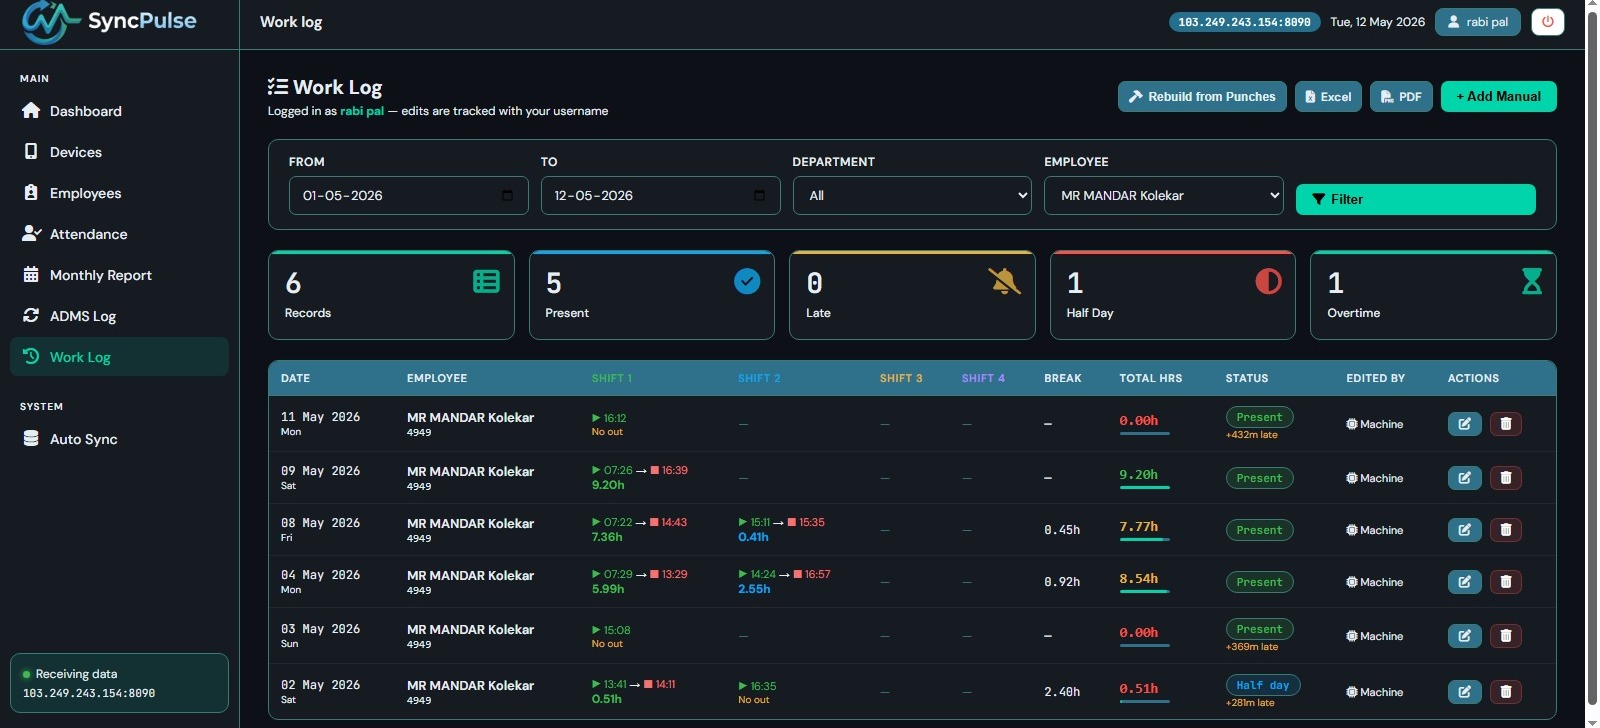Click the rabi pal user button

1477,22
